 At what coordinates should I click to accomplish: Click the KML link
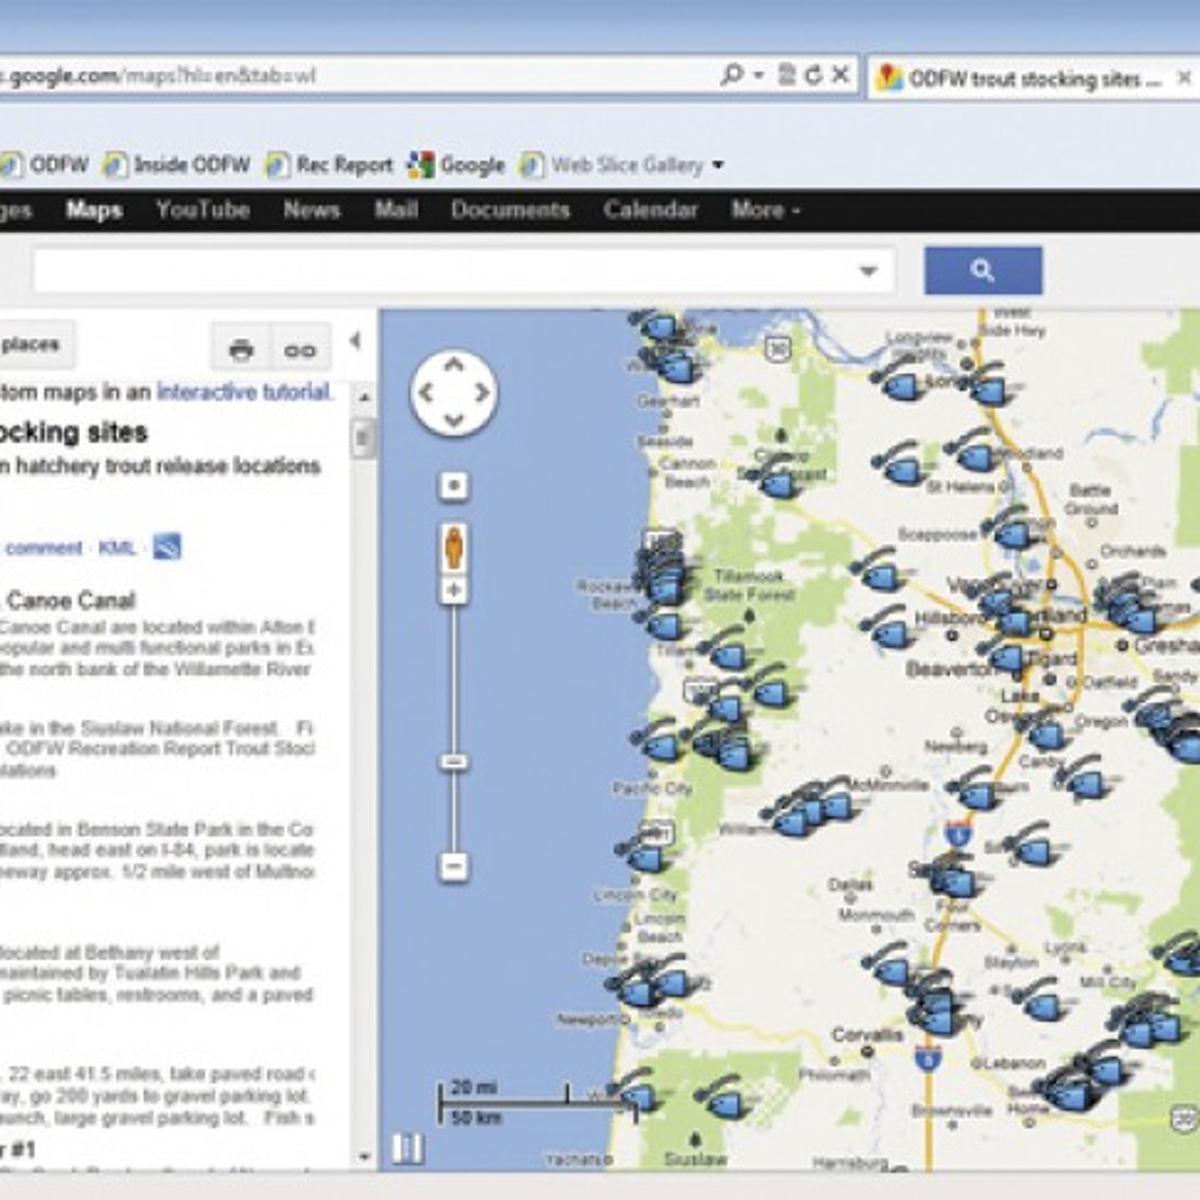(117, 548)
